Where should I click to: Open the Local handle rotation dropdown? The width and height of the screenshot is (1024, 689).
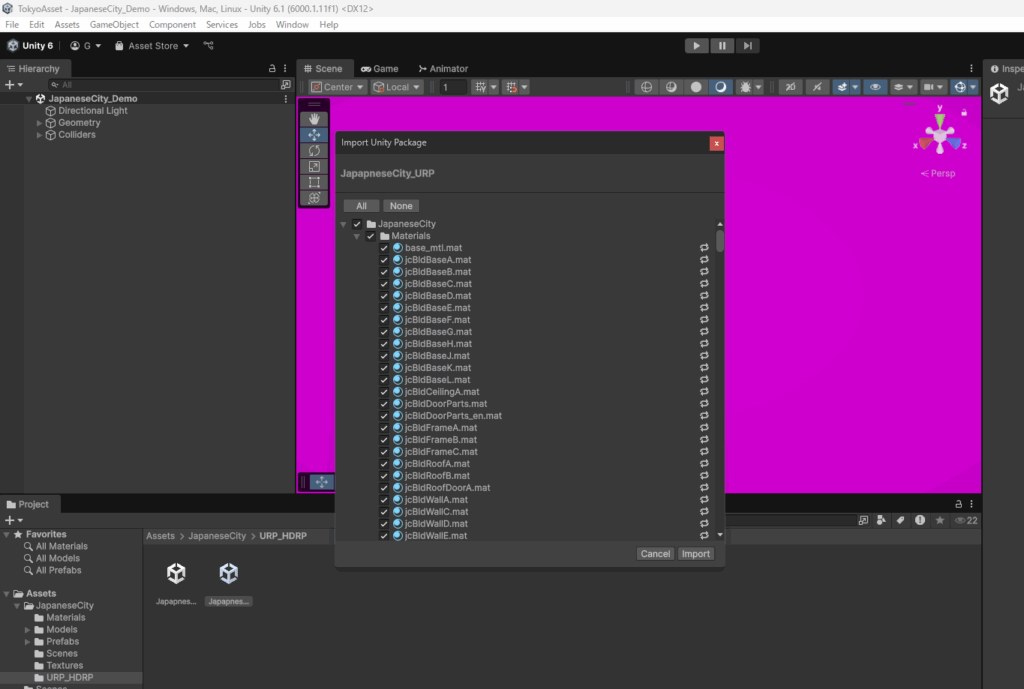click(396, 87)
